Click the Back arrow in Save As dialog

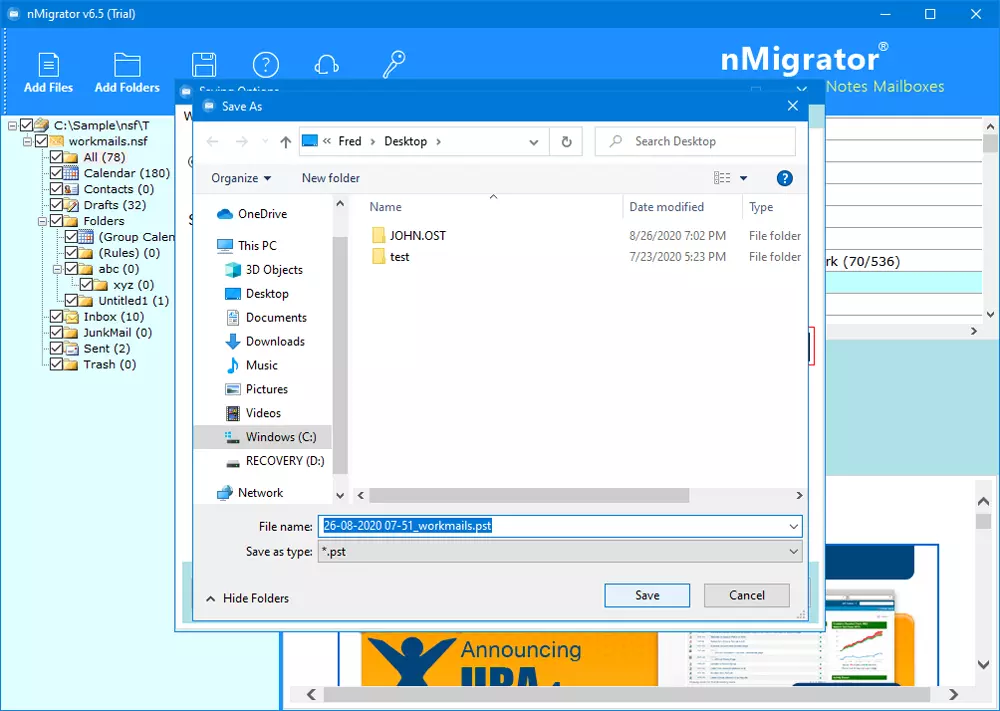212,142
